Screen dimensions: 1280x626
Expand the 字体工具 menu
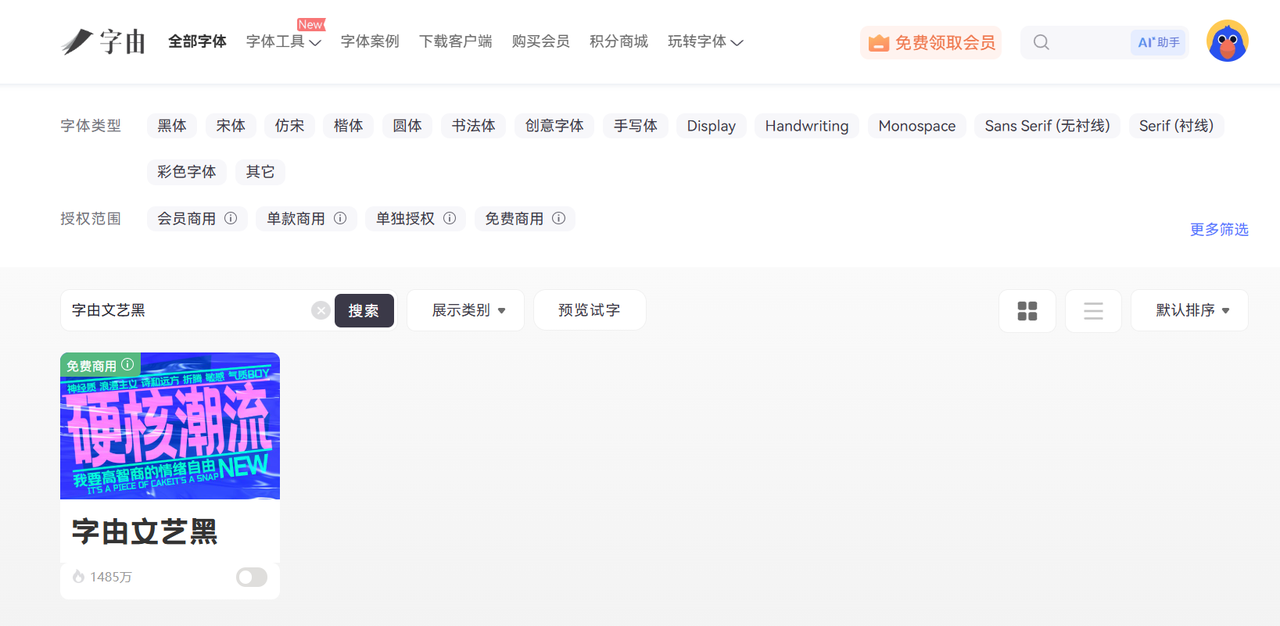(283, 42)
